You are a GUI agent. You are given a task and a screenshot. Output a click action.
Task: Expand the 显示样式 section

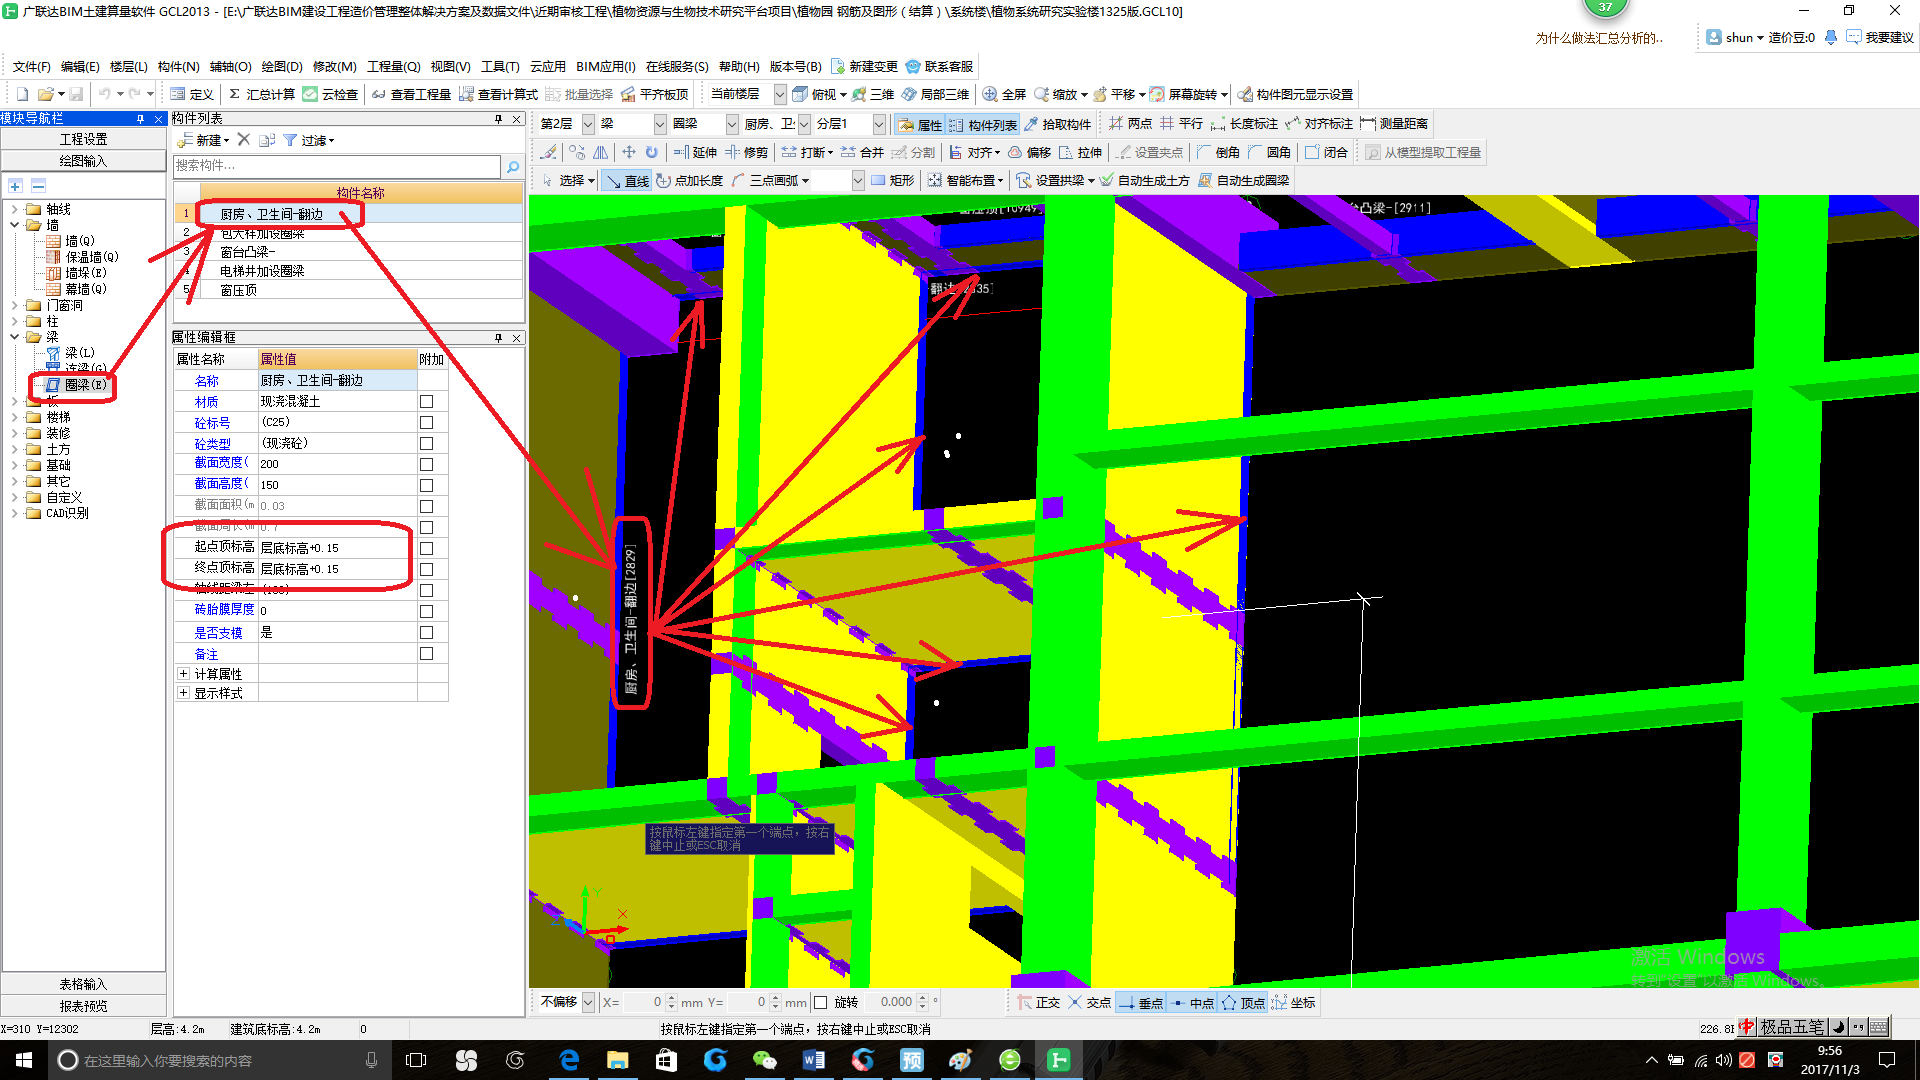[183, 693]
